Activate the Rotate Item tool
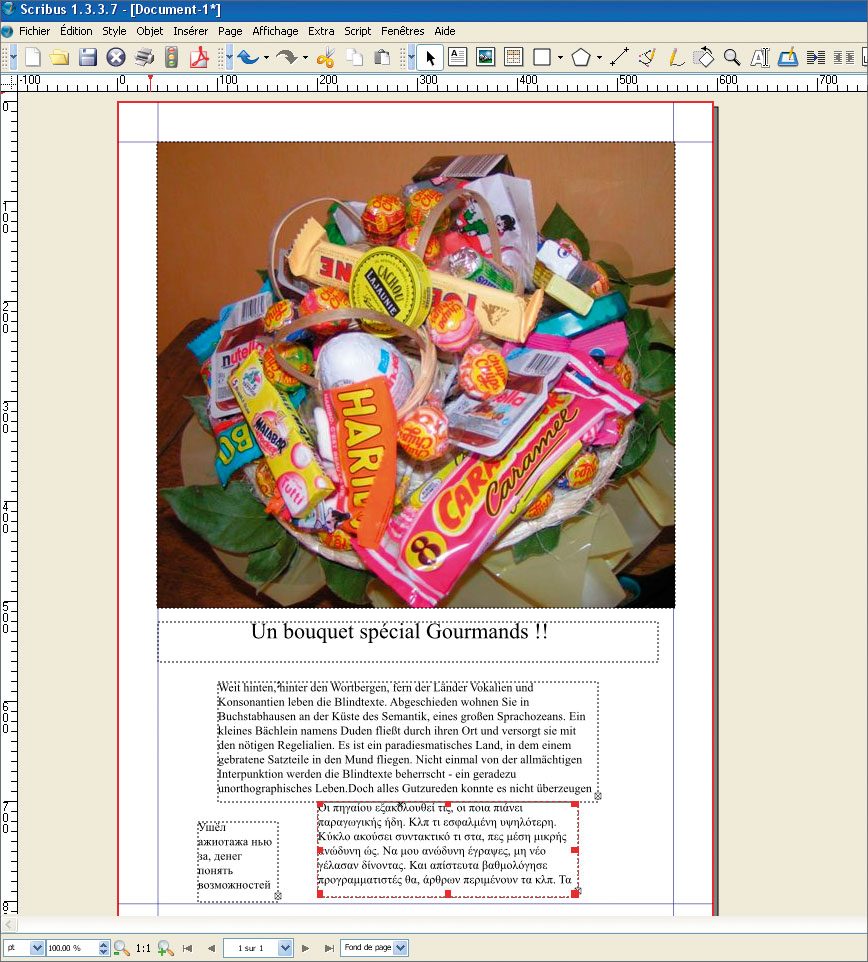The image size is (868, 962). point(704,57)
